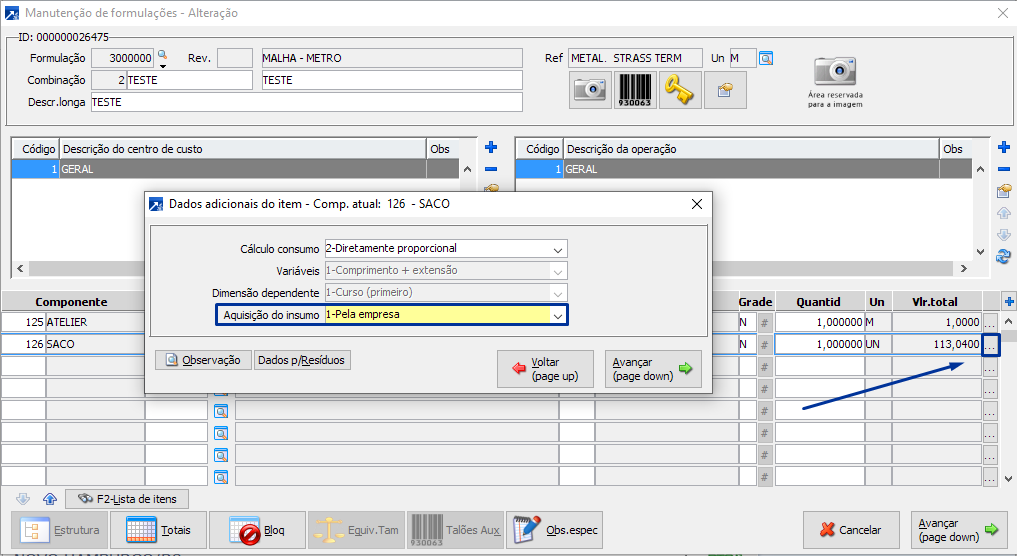Click the # grade button on SACO row
The height and width of the screenshot is (556, 1017).
(x=765, y=344)
